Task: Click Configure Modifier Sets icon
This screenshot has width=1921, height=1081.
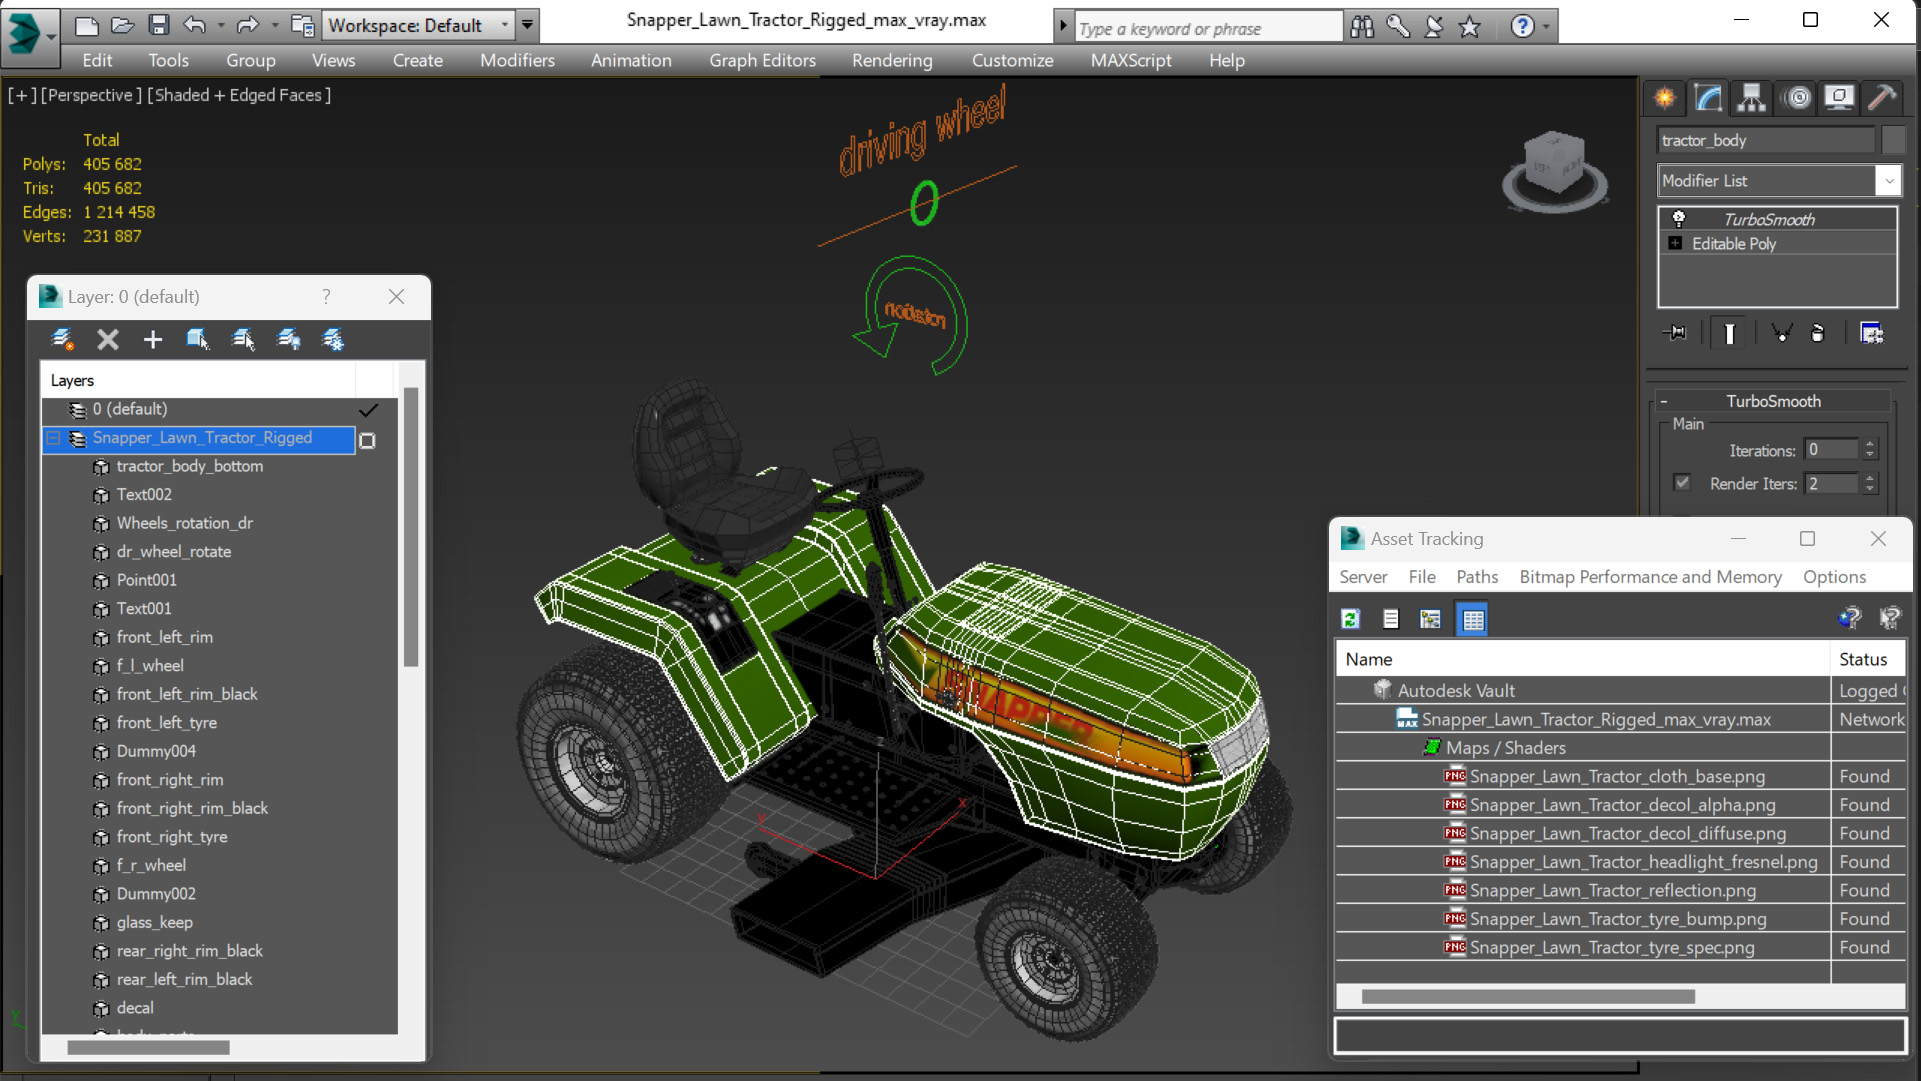Action: coord(1871,333)
